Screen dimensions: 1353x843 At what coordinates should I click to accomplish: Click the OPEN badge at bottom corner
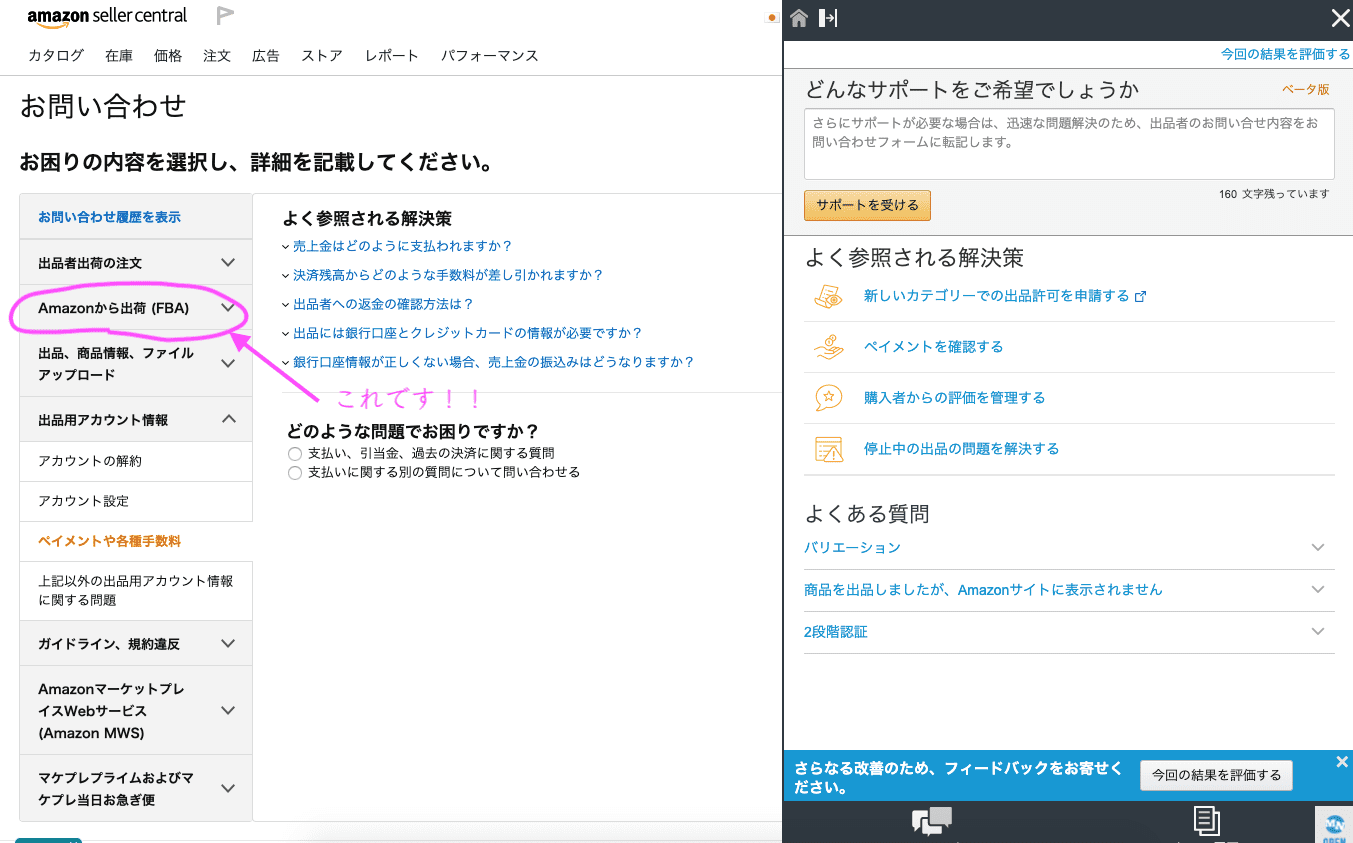coord(1333,825)
